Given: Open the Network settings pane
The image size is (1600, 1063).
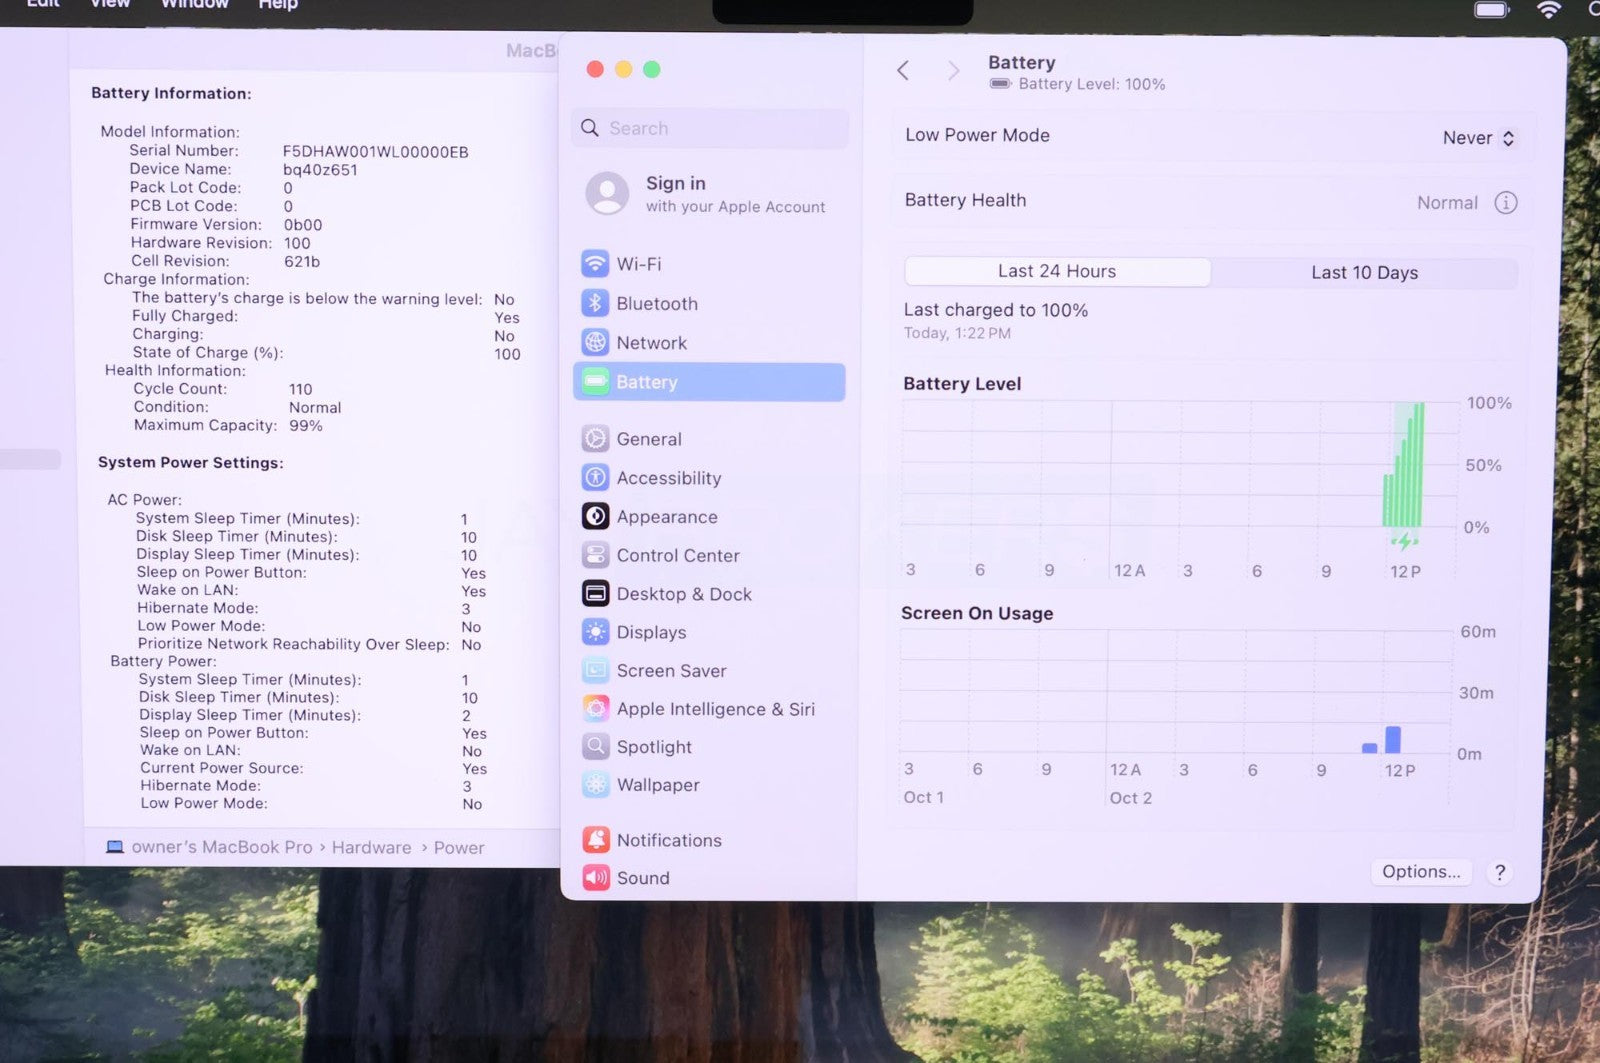Looking at the screenshot, I should pyautogui.click(x=651, y=343).
